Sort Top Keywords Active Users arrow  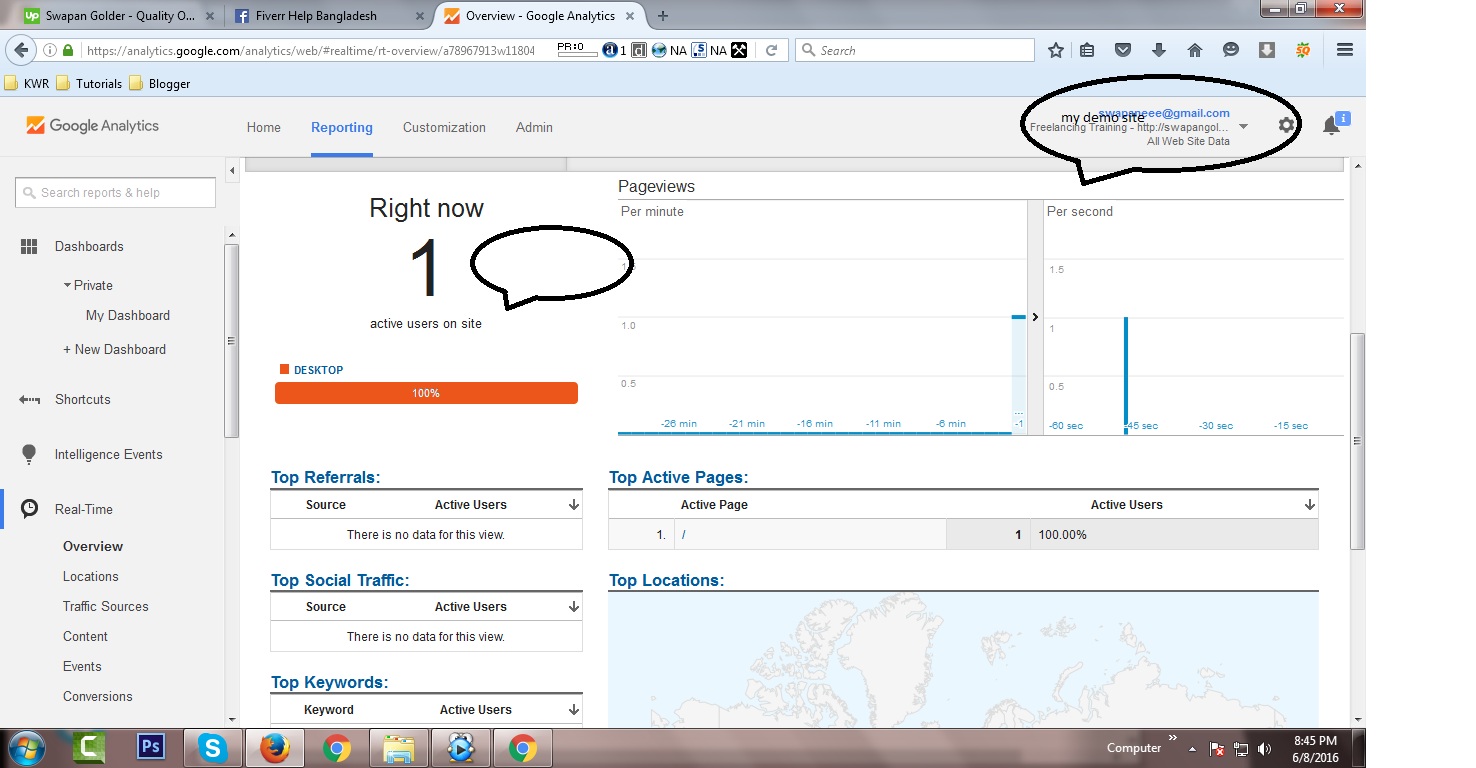point(573,710)
